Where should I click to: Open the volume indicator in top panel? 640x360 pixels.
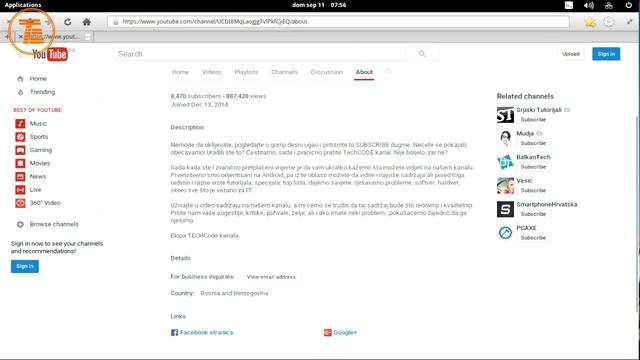pyautogui.click(x=589, y=5)
